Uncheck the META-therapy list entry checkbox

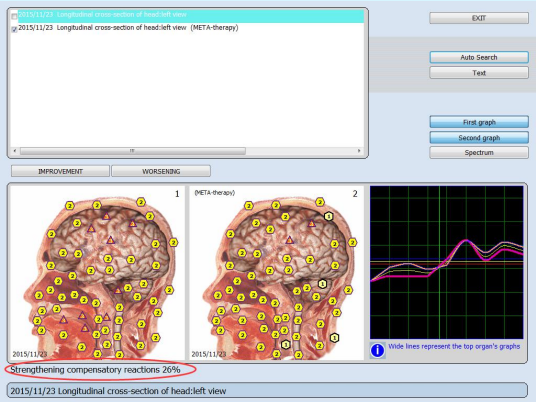(x=14, y=29)
